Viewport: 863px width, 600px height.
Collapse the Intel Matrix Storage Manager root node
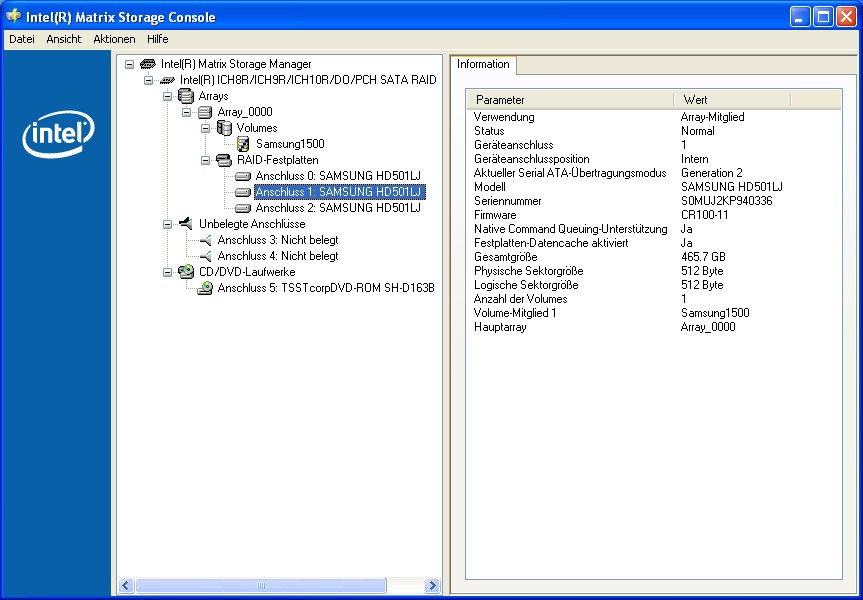tap(129, 64)
